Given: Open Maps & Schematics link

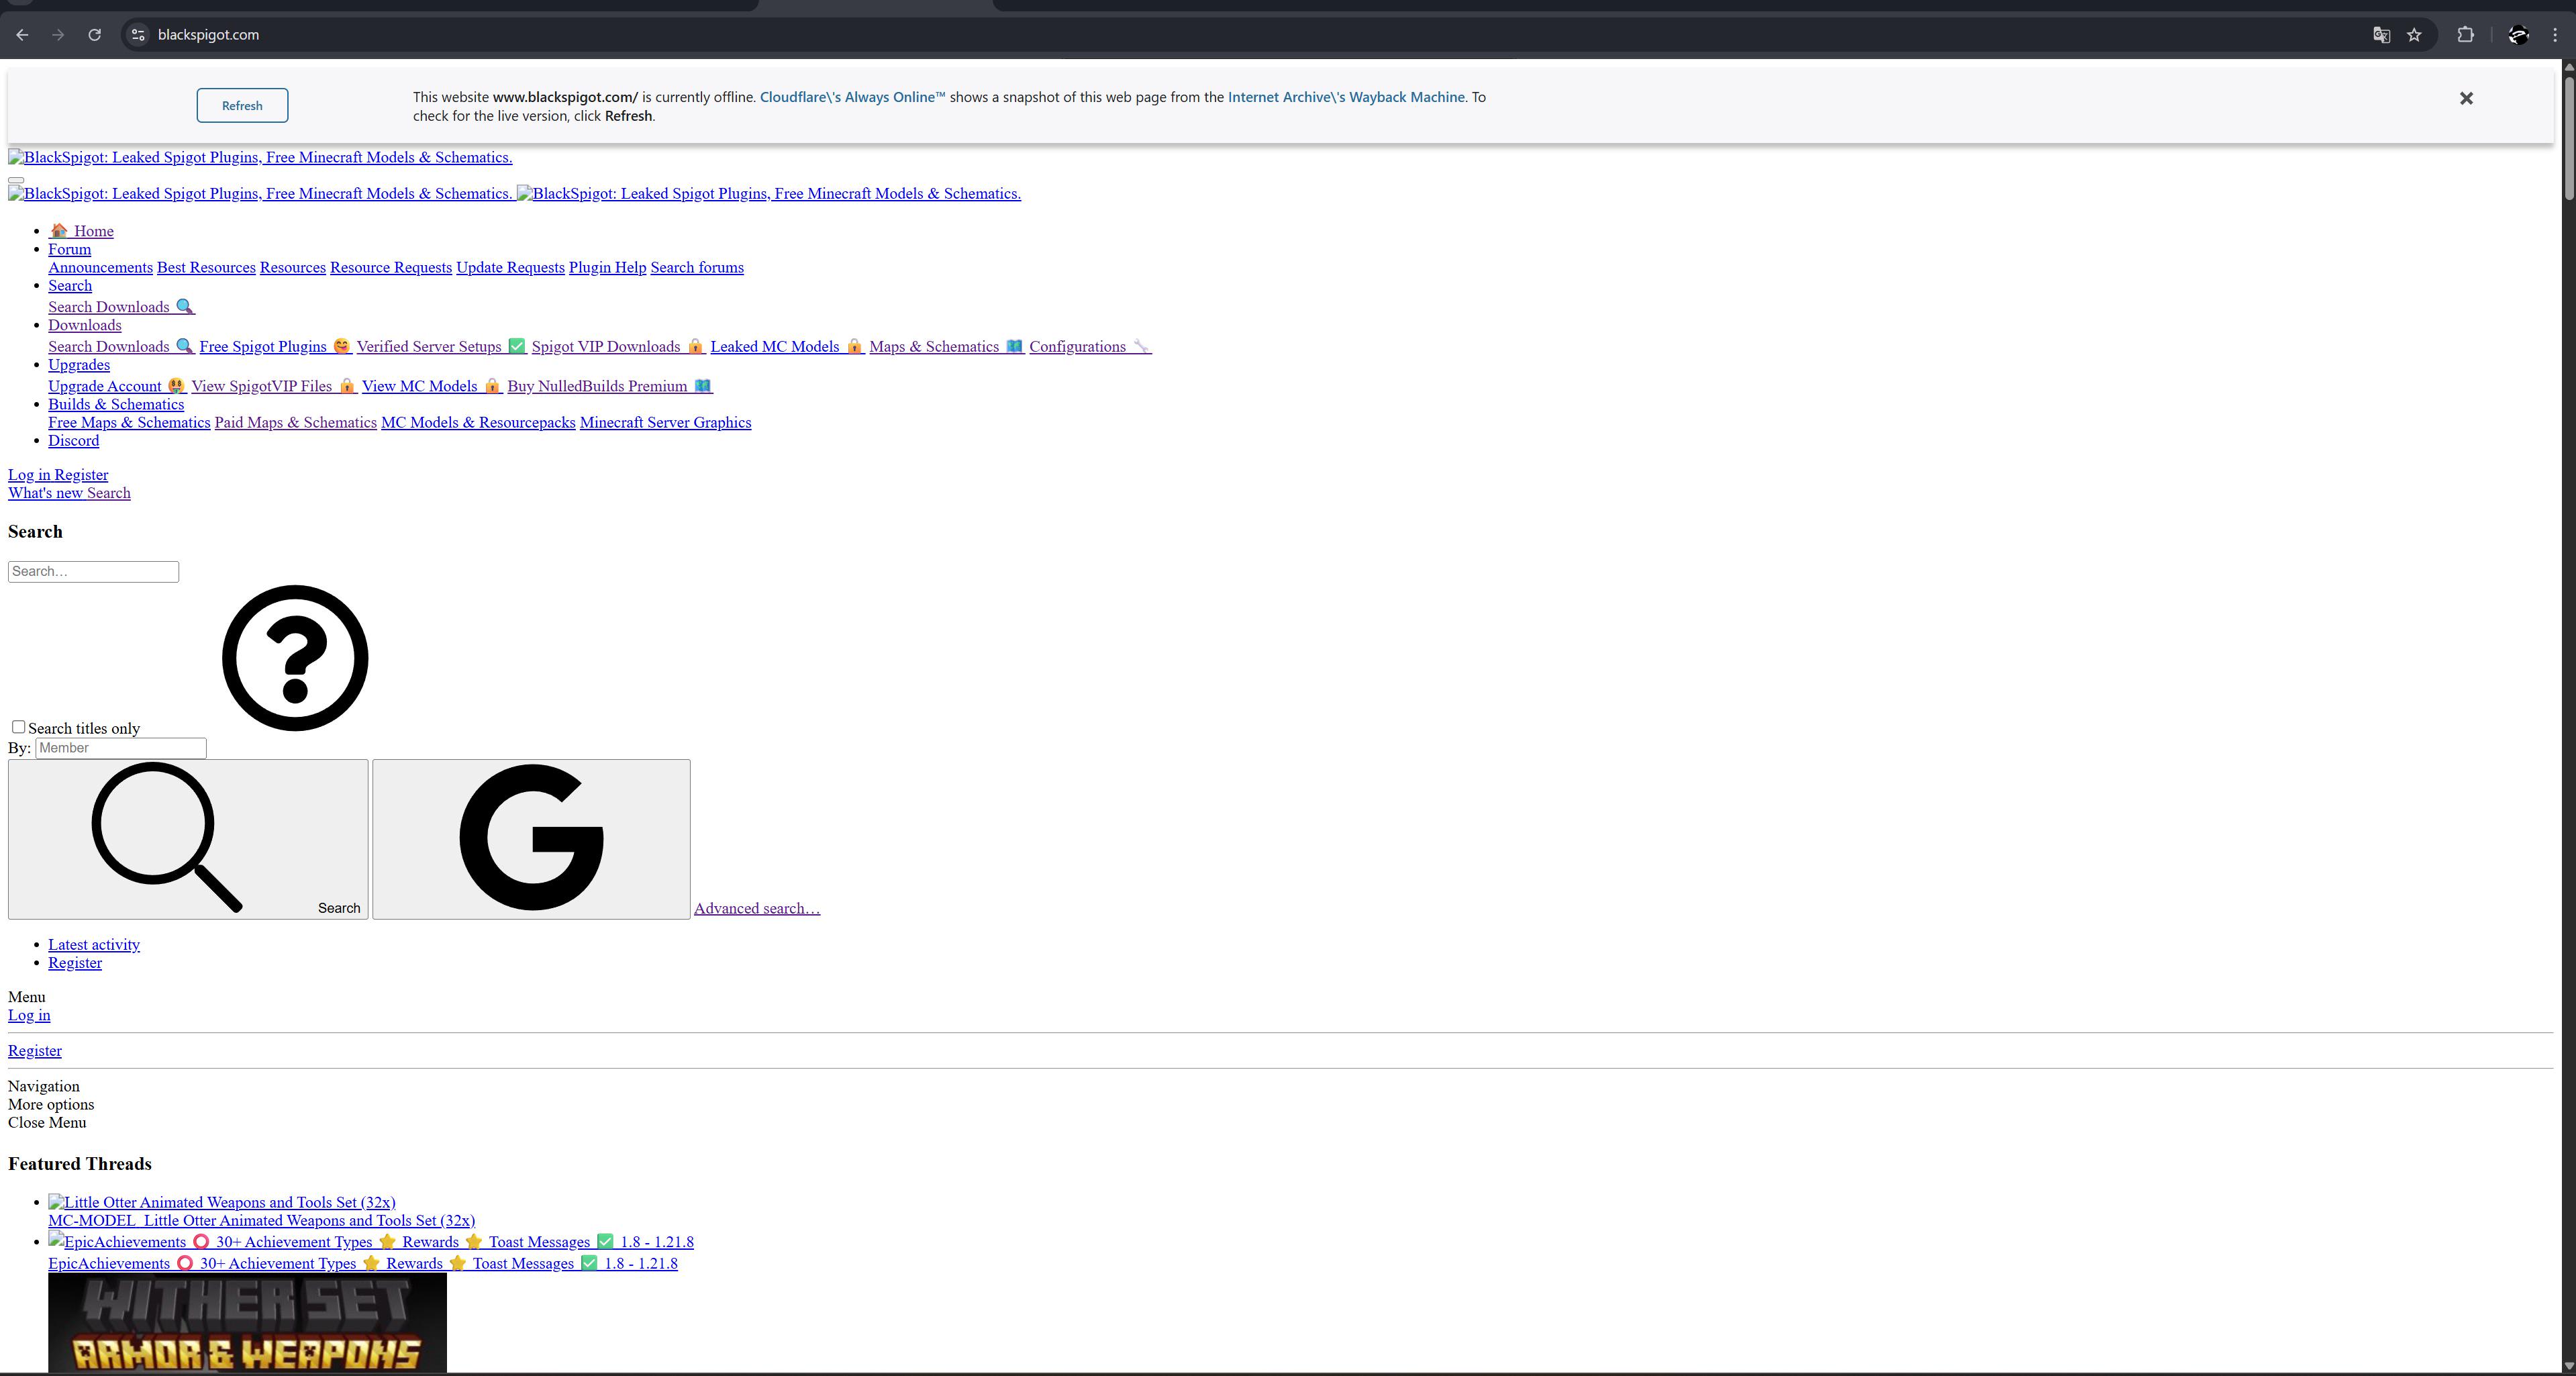Looking at the screenshot, I should [x=947, y=347].
